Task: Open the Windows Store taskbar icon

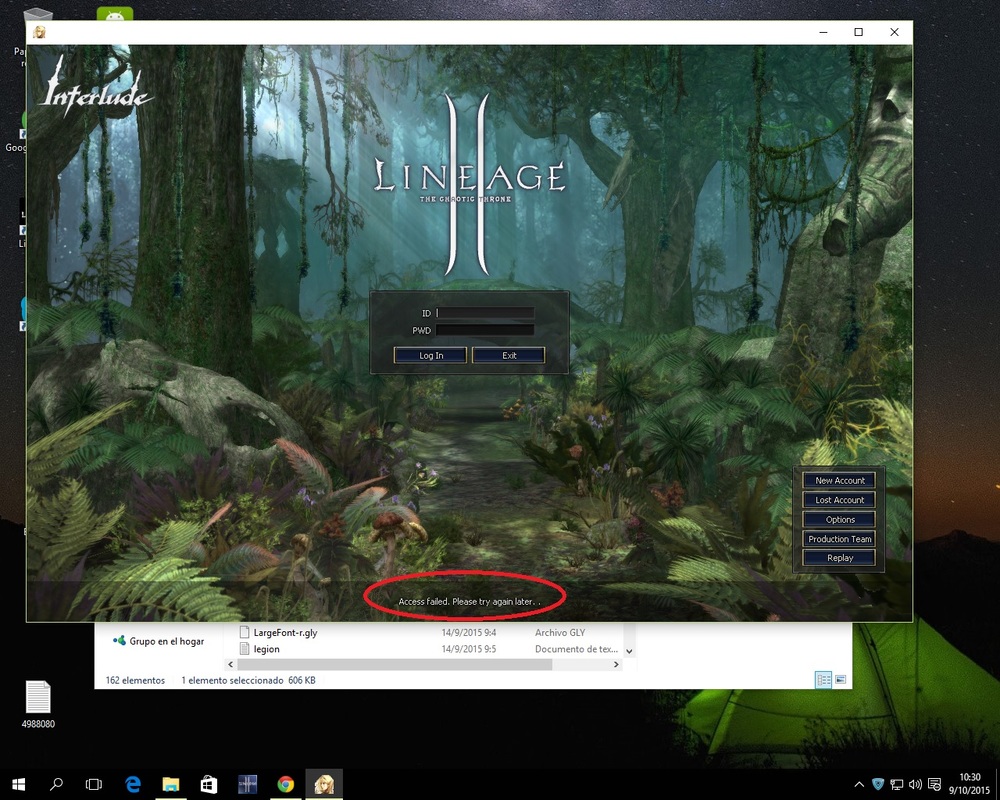Action: click(x=209, y=784)
